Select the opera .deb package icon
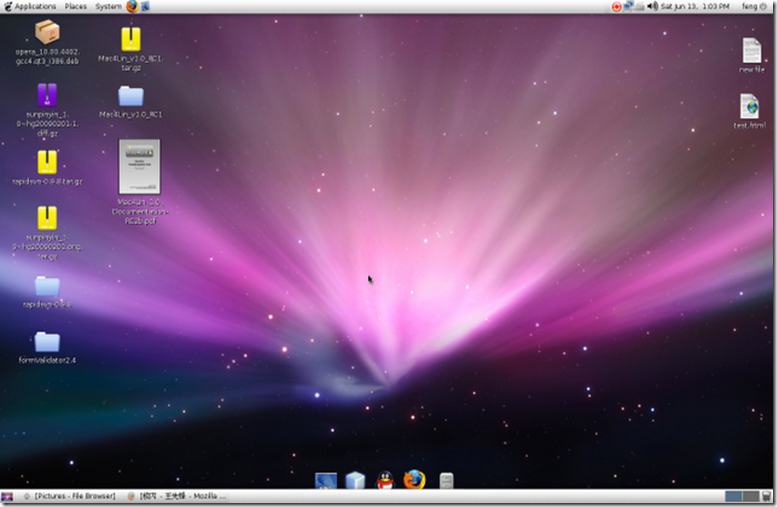 click(47, 32)
